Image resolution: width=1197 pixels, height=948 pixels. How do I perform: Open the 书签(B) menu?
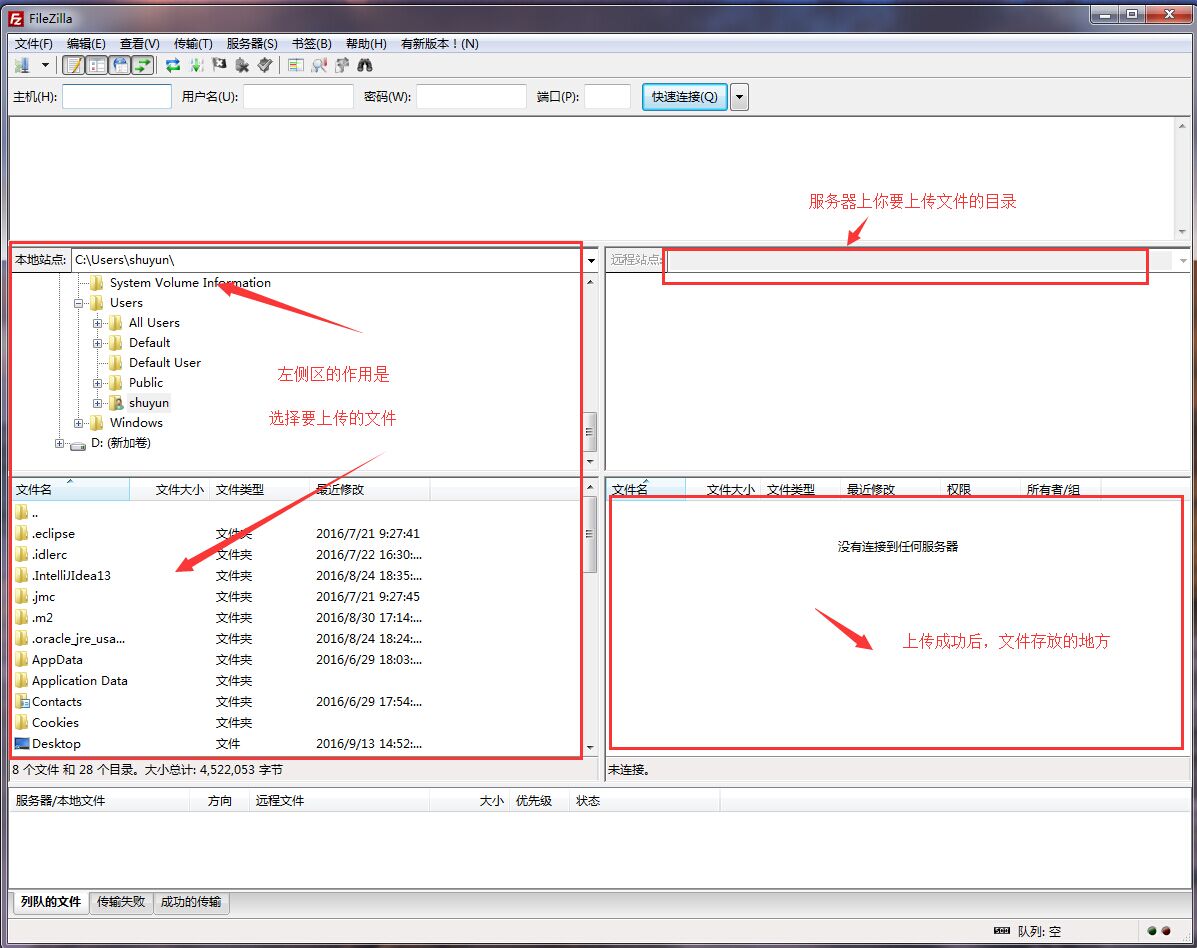click(311, 44)
